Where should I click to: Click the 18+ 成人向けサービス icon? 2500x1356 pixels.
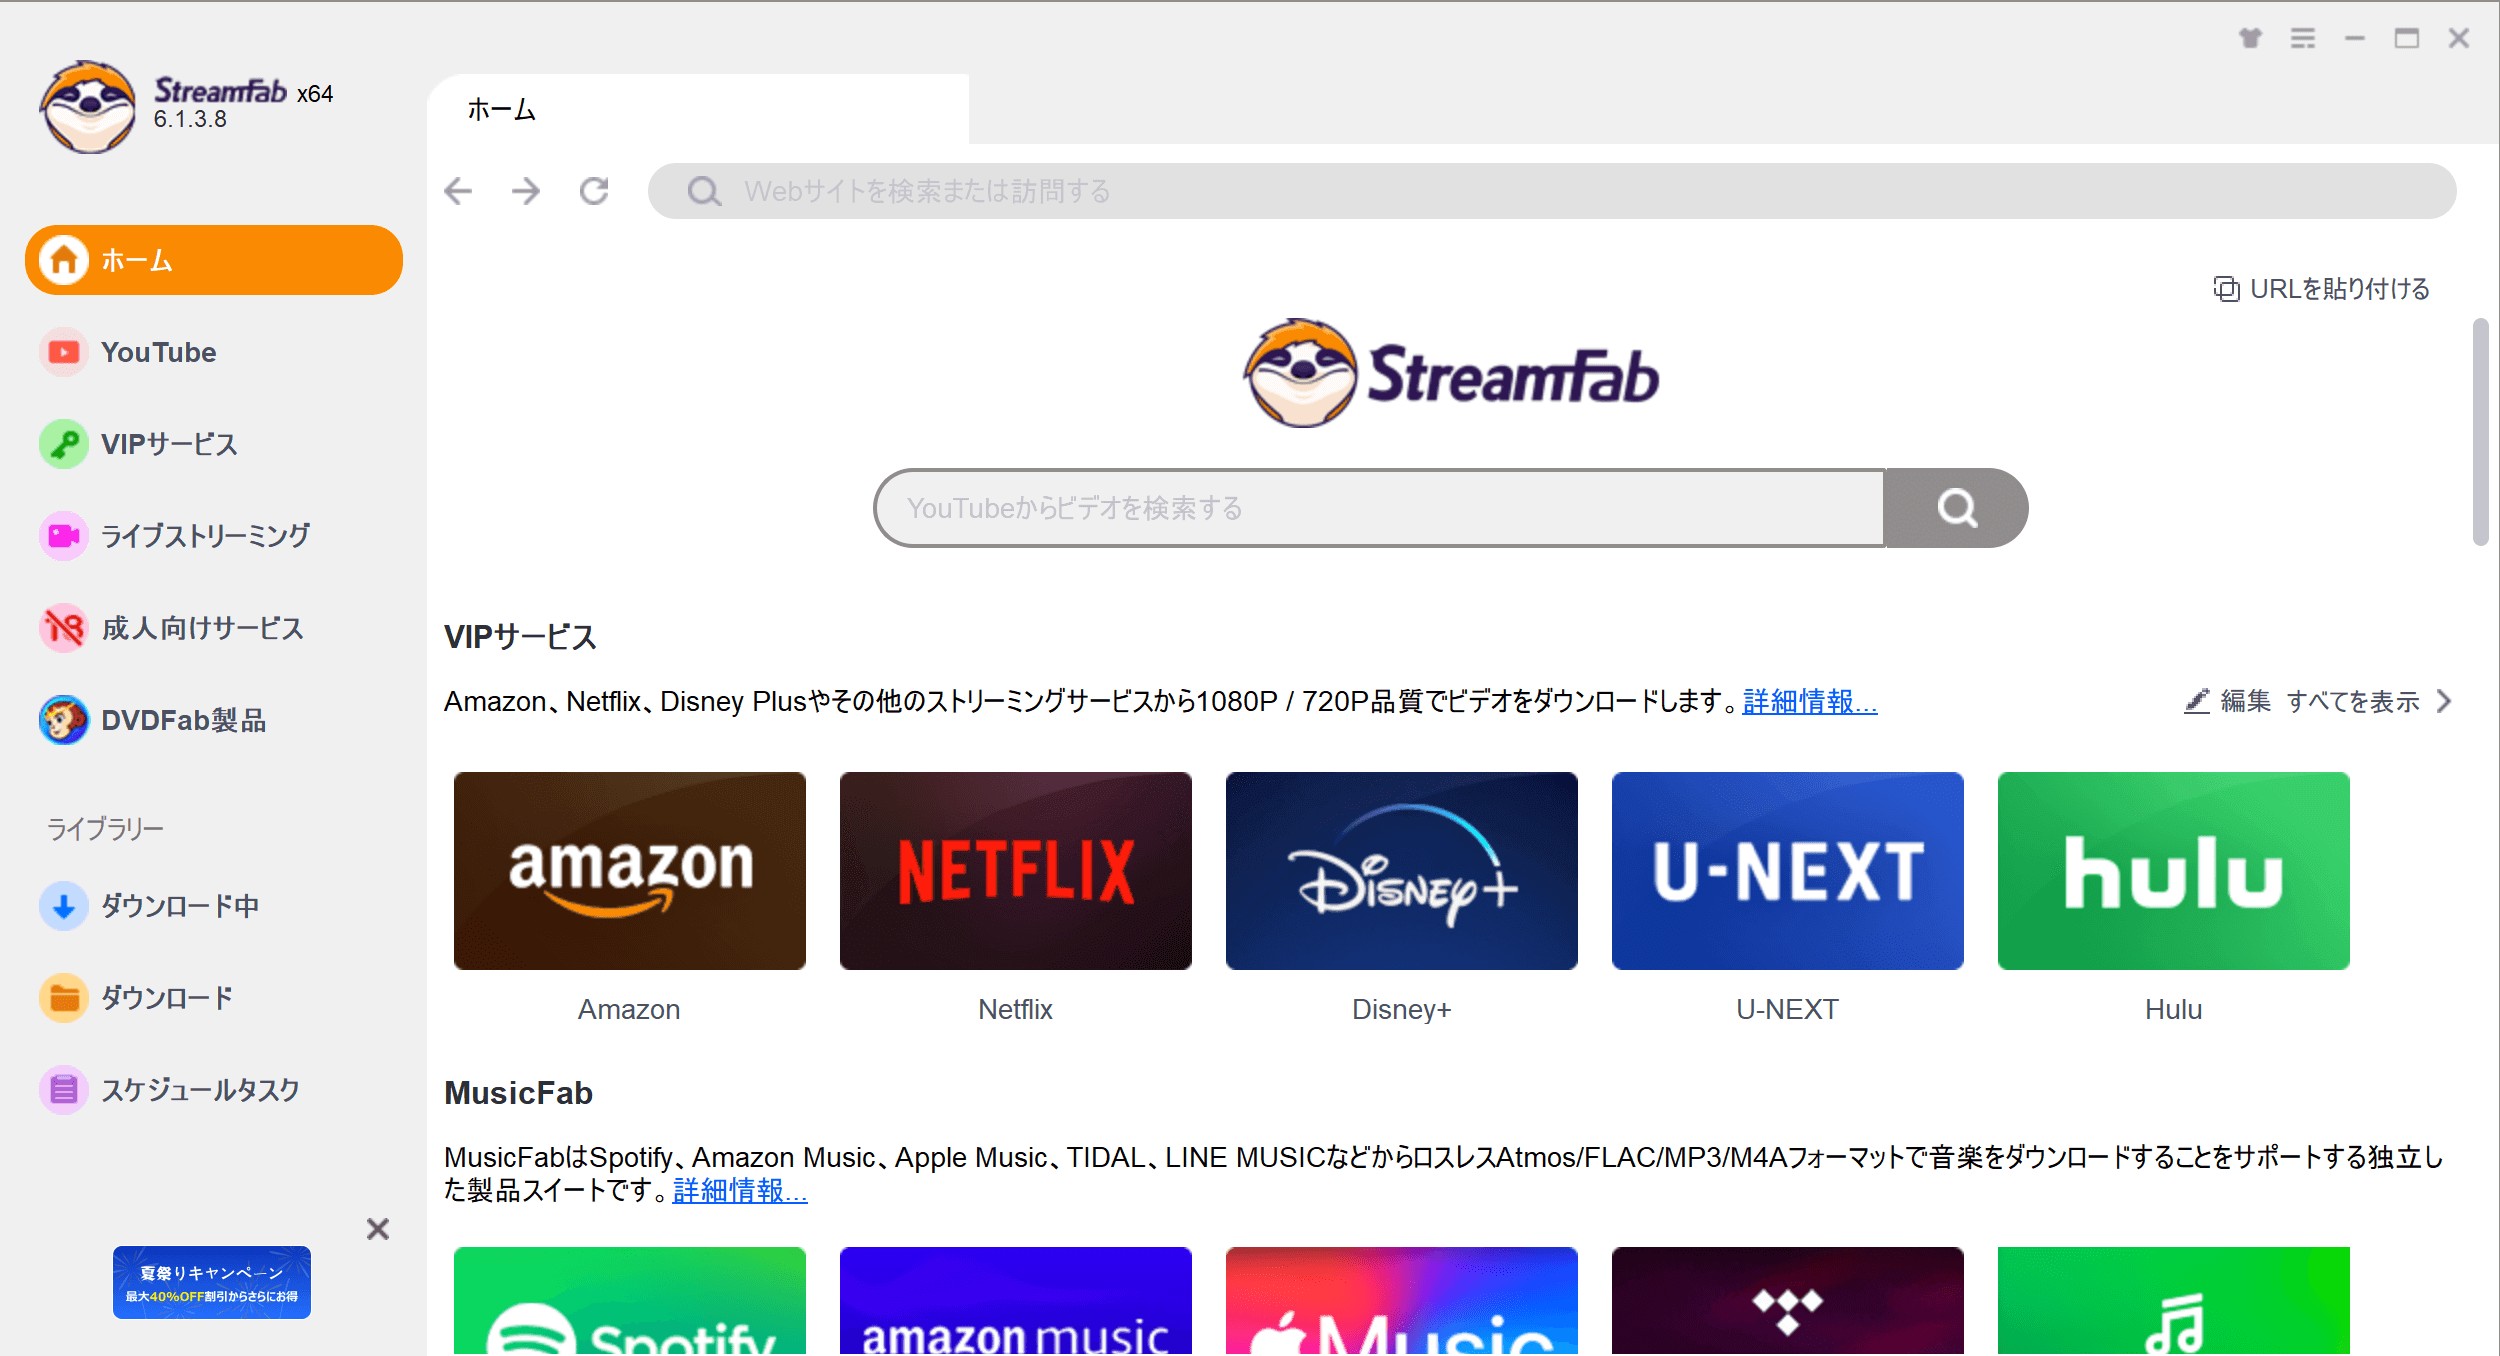pos(64,628)
